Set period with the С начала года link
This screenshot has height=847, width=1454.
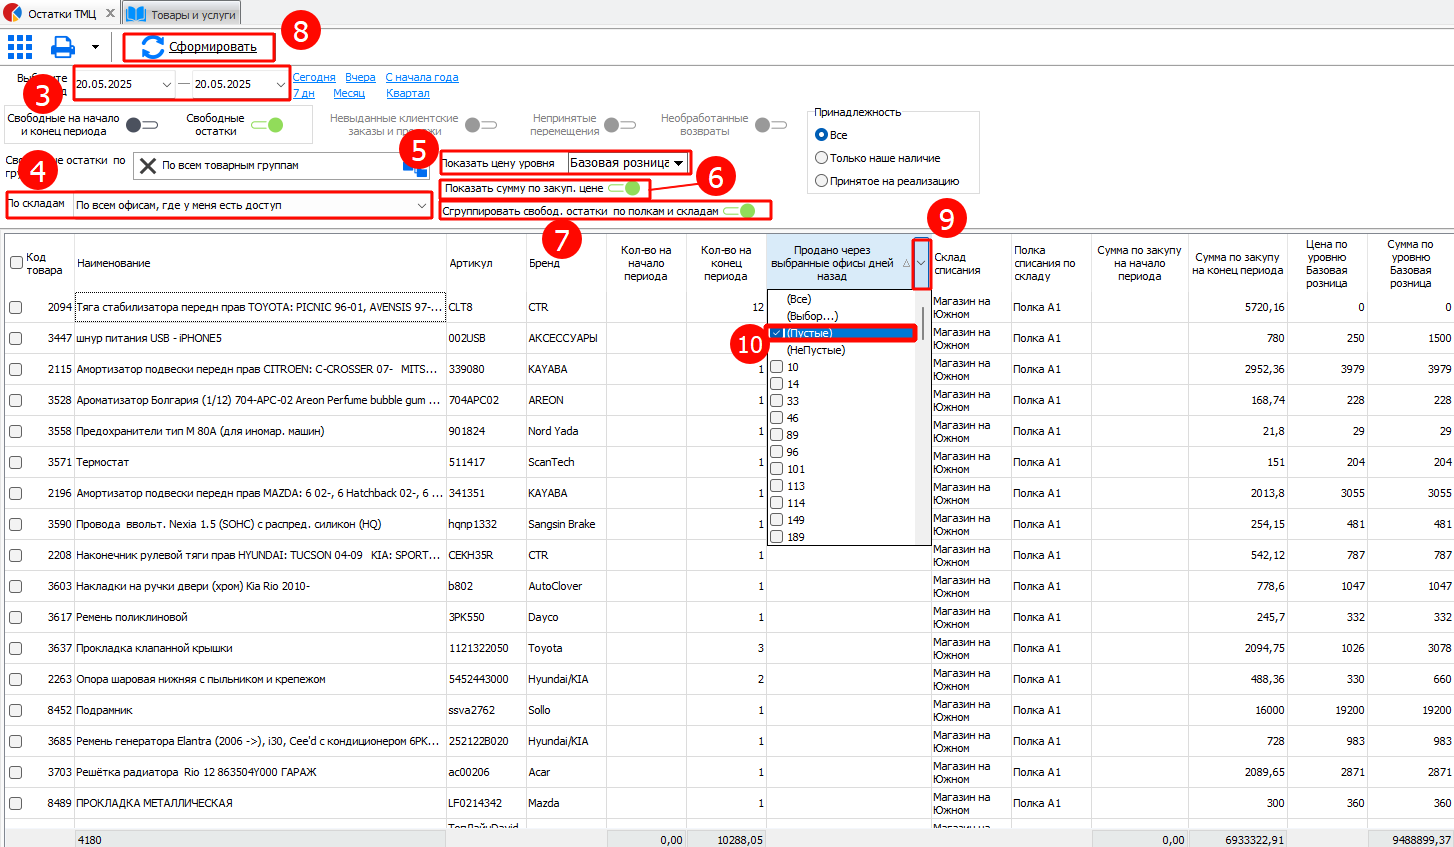422,77
